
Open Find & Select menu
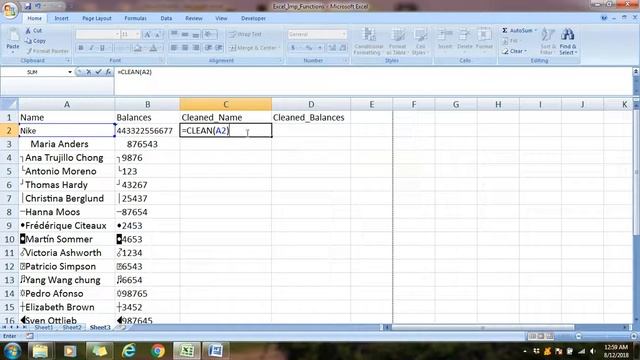click(x=568, y=41)
